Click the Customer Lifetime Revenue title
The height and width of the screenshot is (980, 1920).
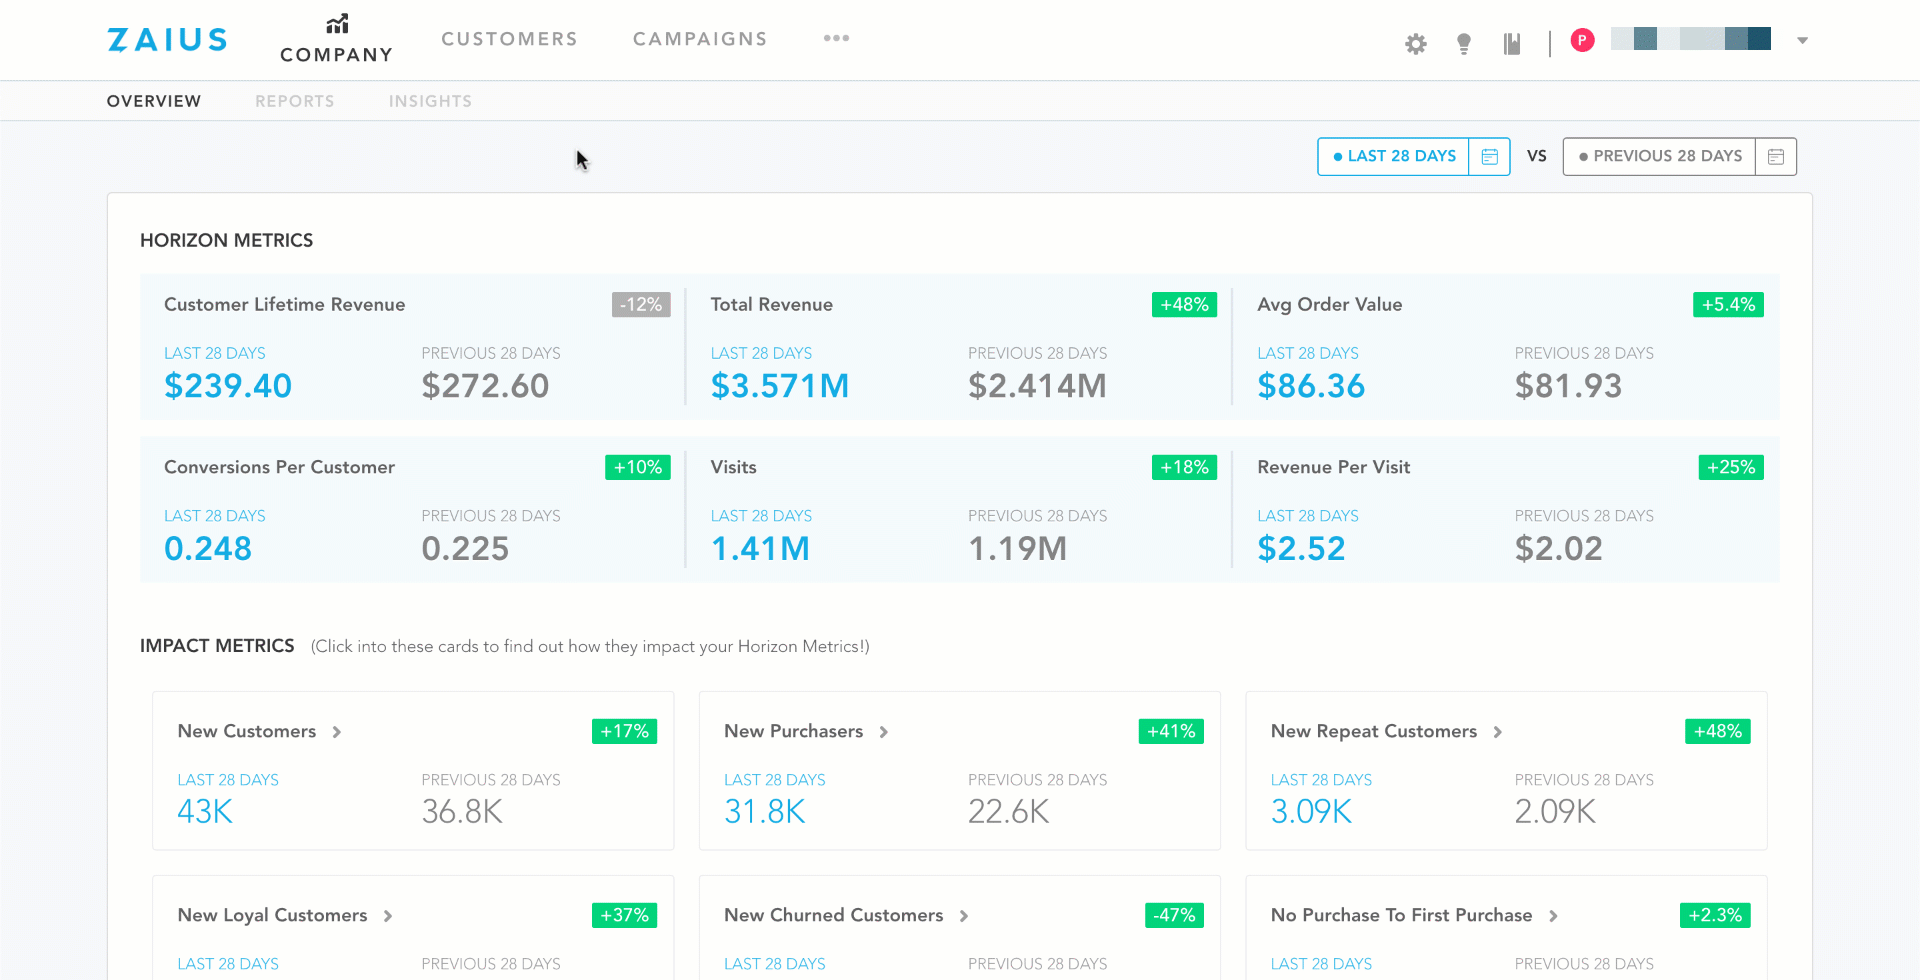pyautogui.click(x=285, y=305)
